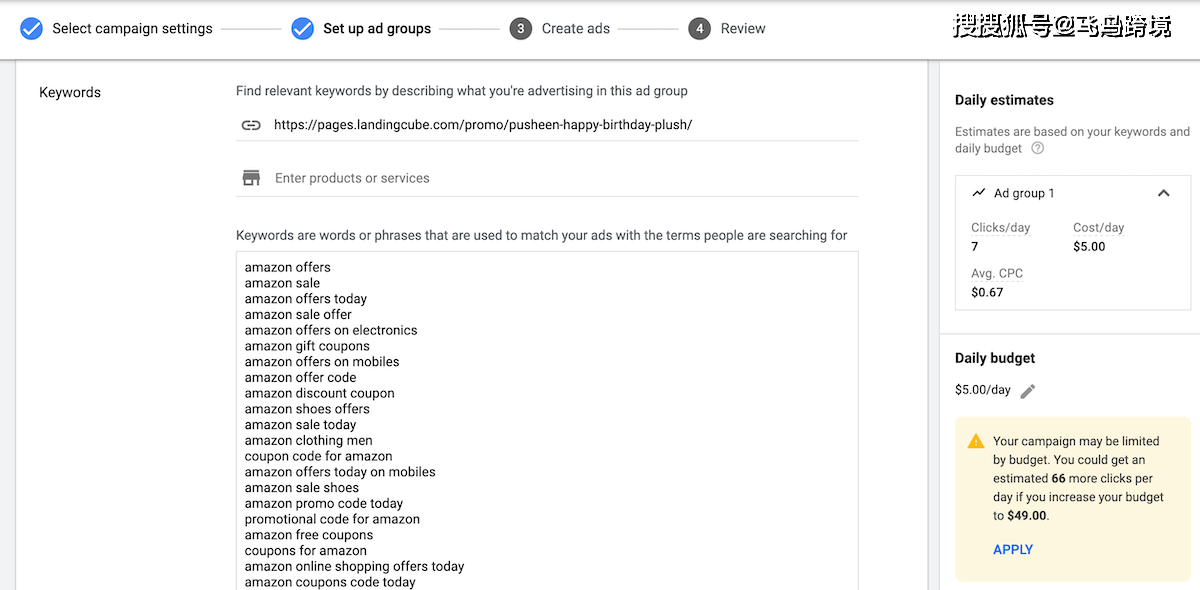Click the step 3 circle for Create ads
Viewport: 1200px width, 590px height.
(520, 28)
